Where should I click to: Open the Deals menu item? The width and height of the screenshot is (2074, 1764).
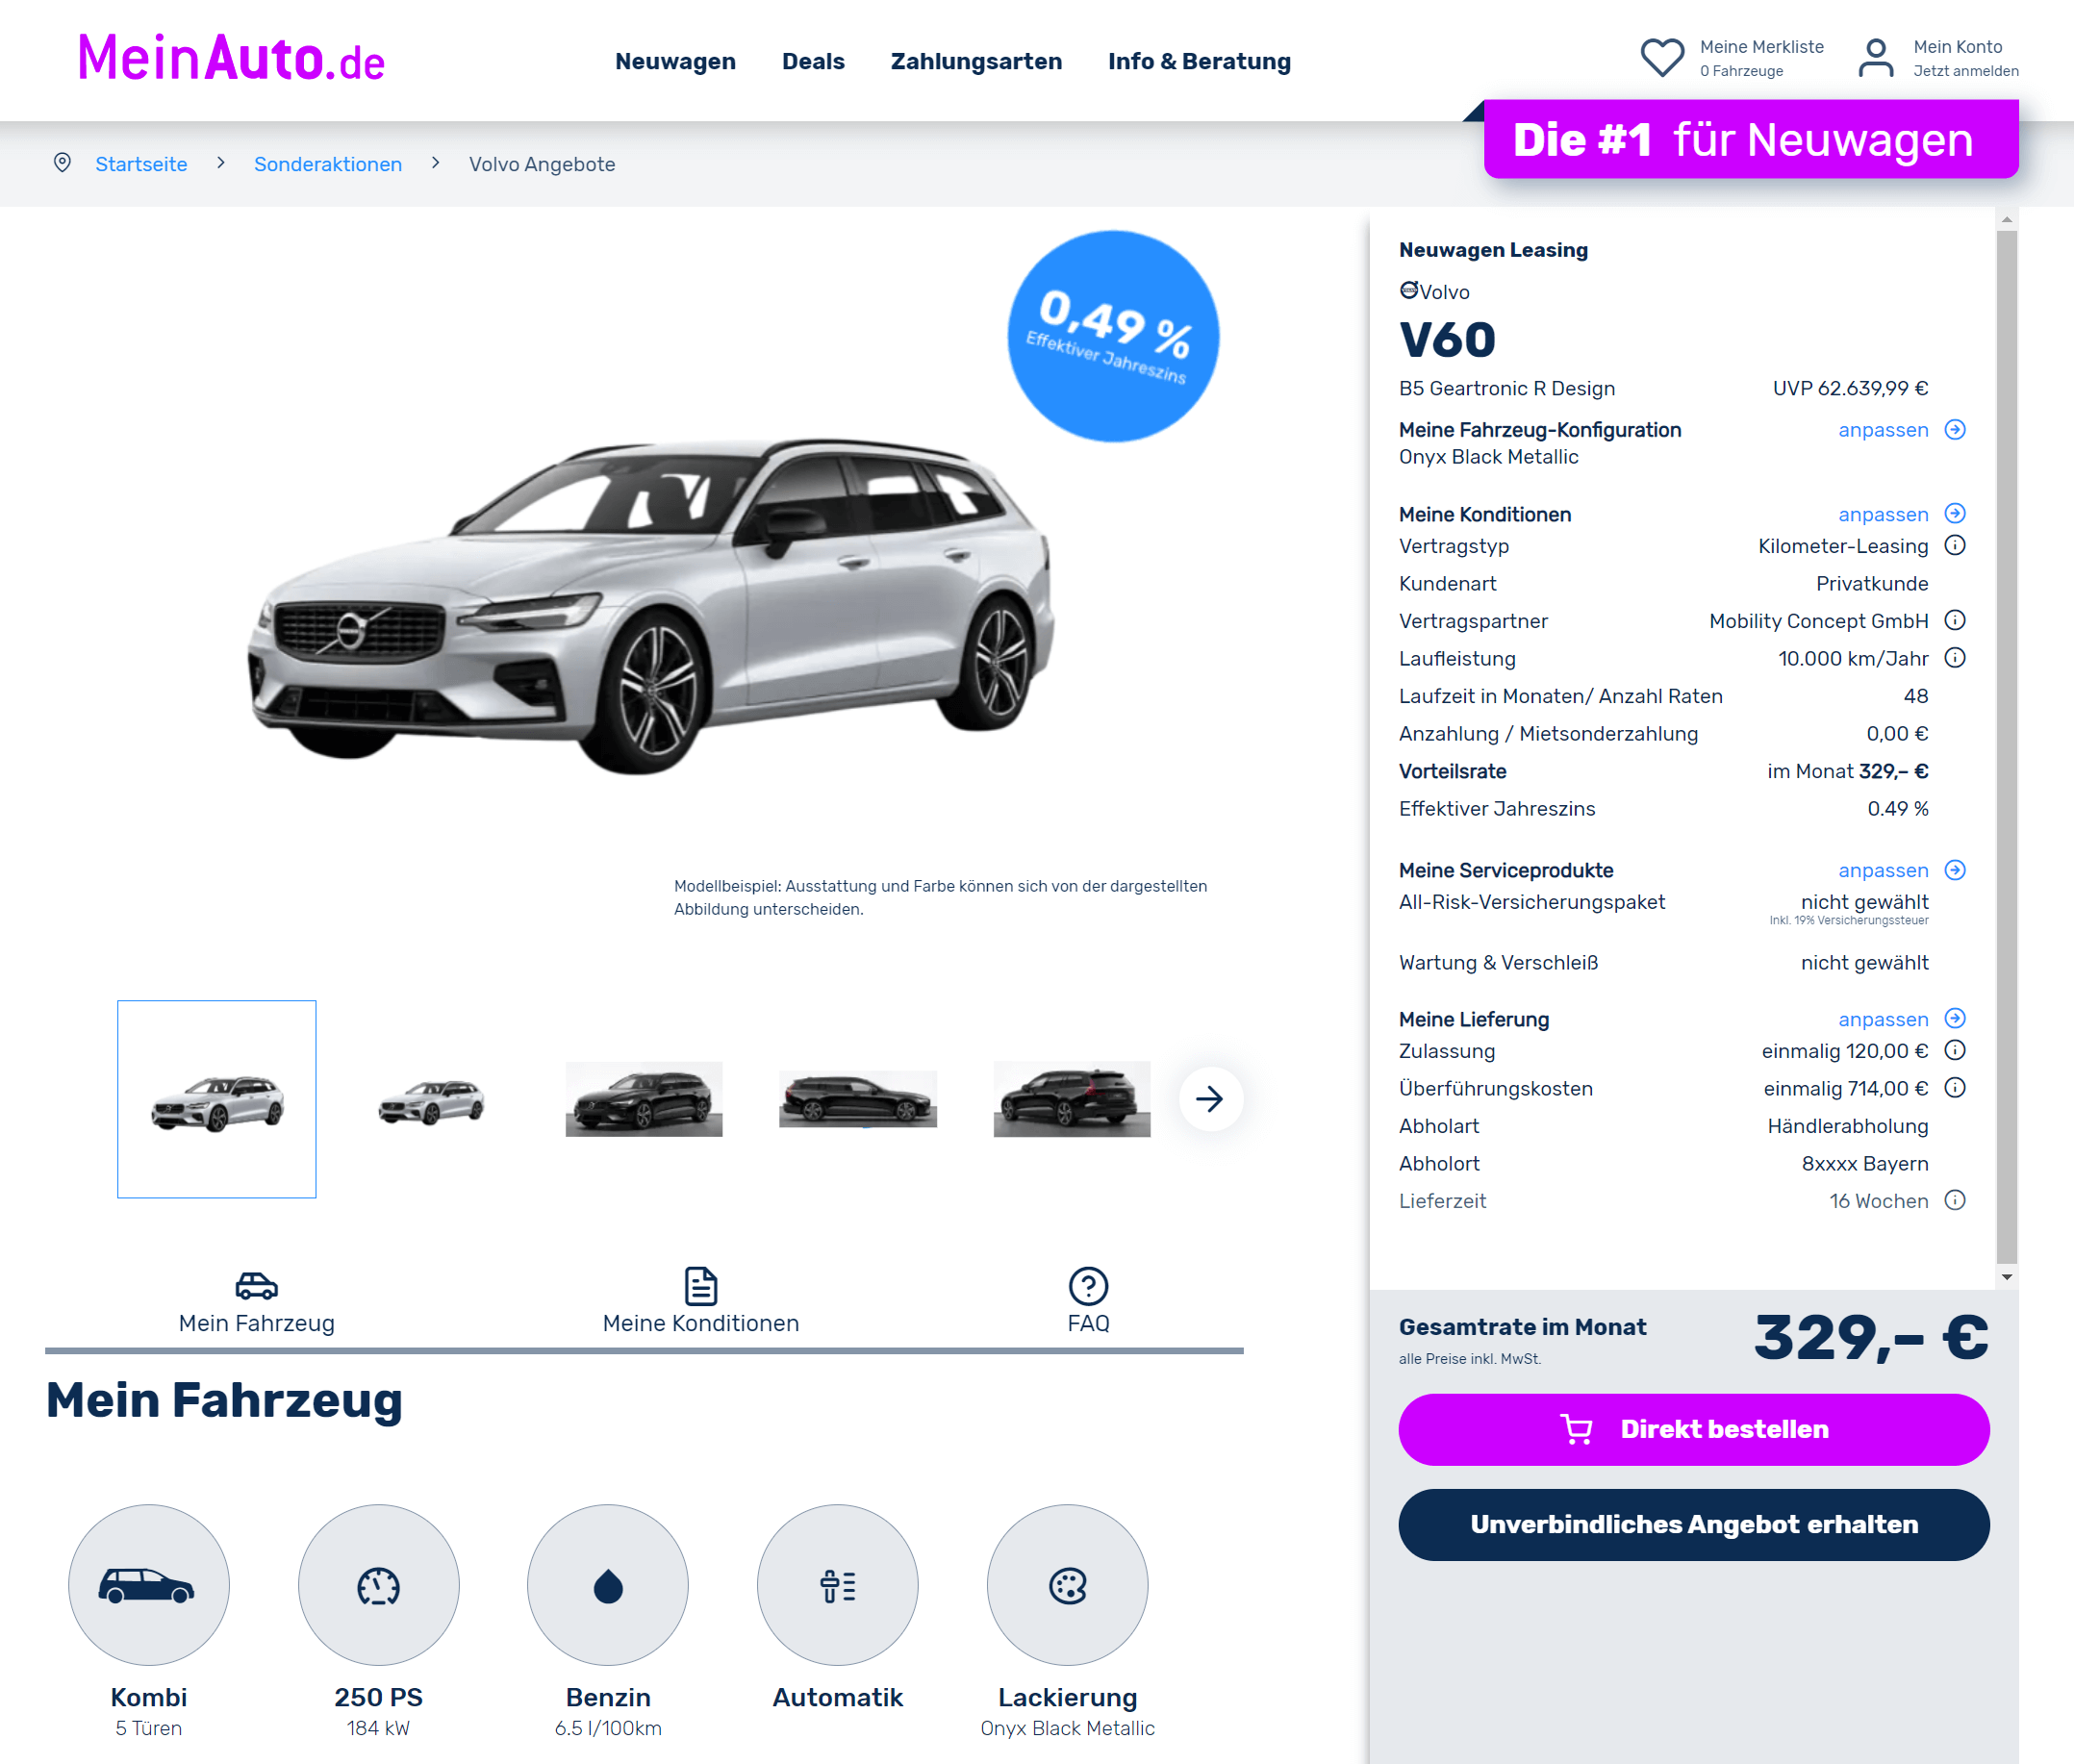pyautogui.click(x=813, y=61)
